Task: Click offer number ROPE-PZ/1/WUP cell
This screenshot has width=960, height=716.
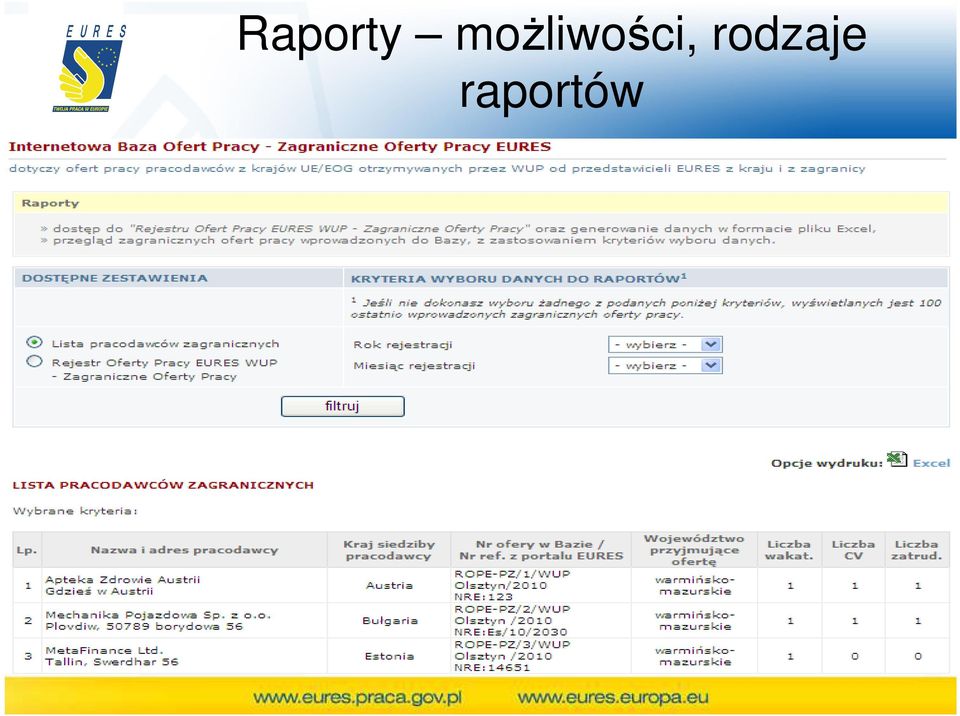Action: coord(541,586)
